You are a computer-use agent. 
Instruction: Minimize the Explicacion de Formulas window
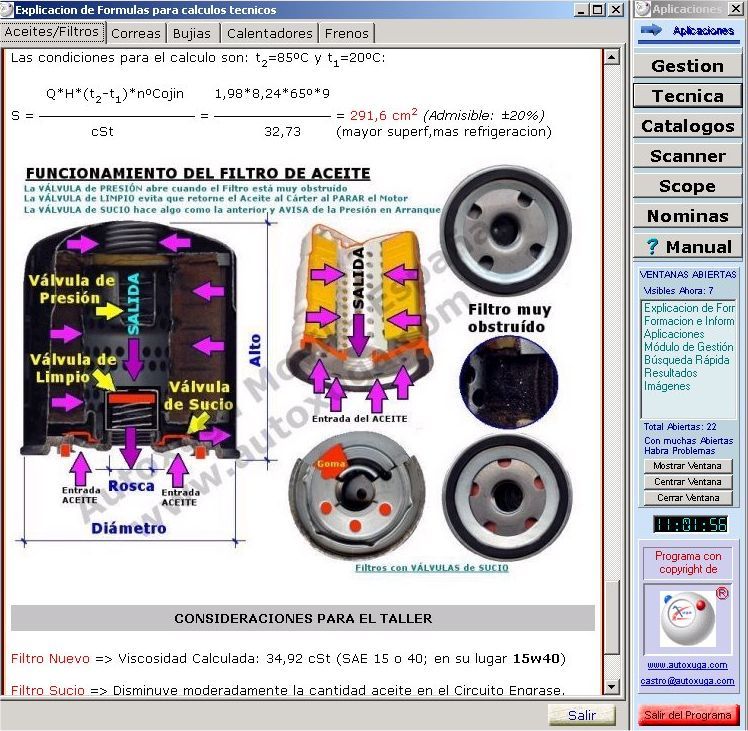click(581, 10)
